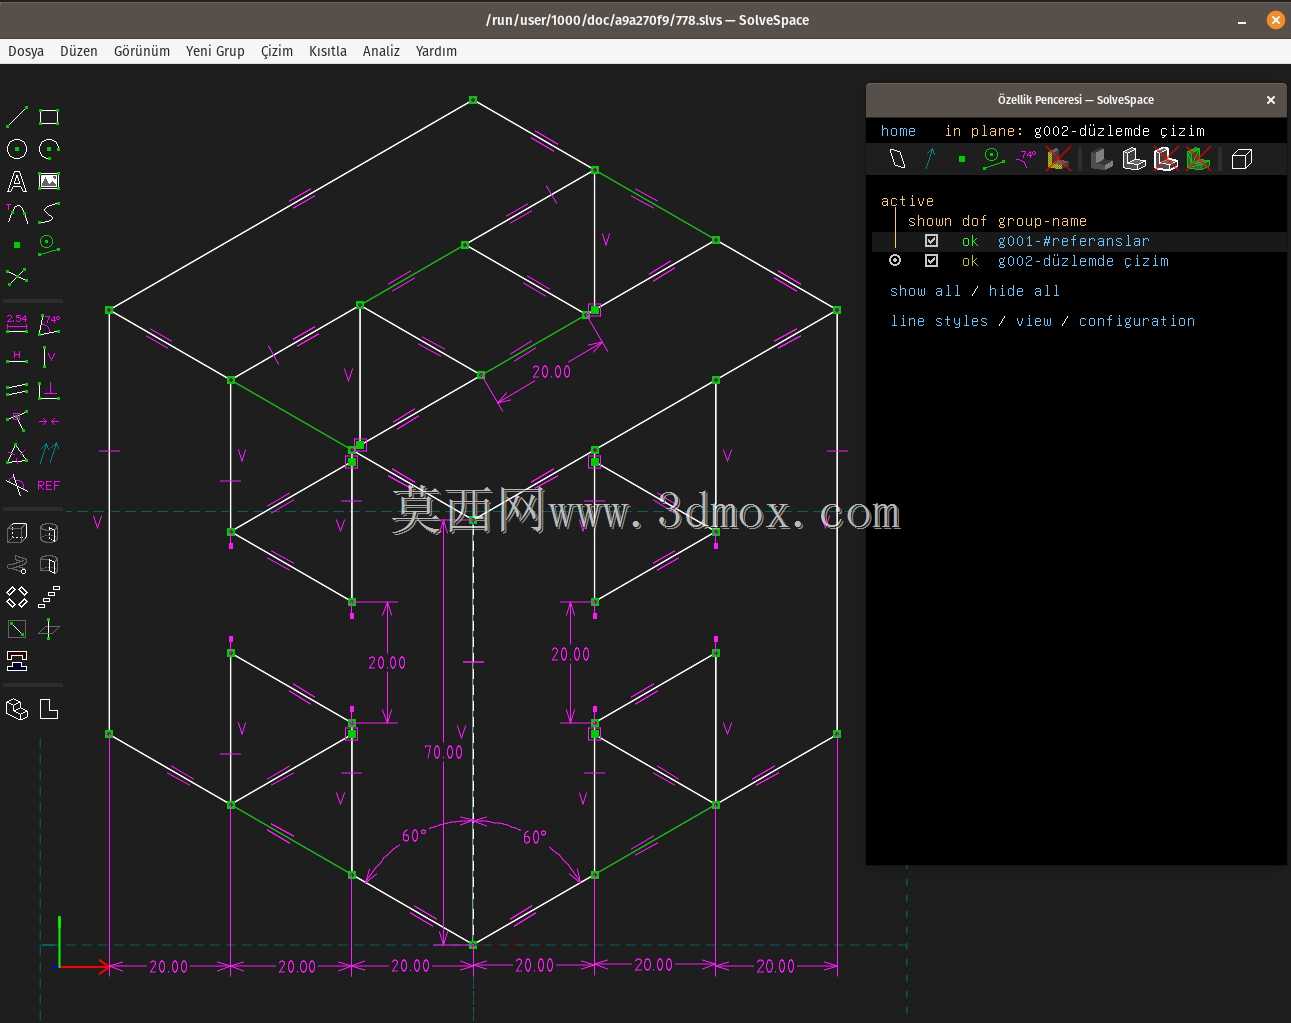1291x1023 pixels.
Task: Create a Revolve group from the toolbar
Action: tap(49, 565)
